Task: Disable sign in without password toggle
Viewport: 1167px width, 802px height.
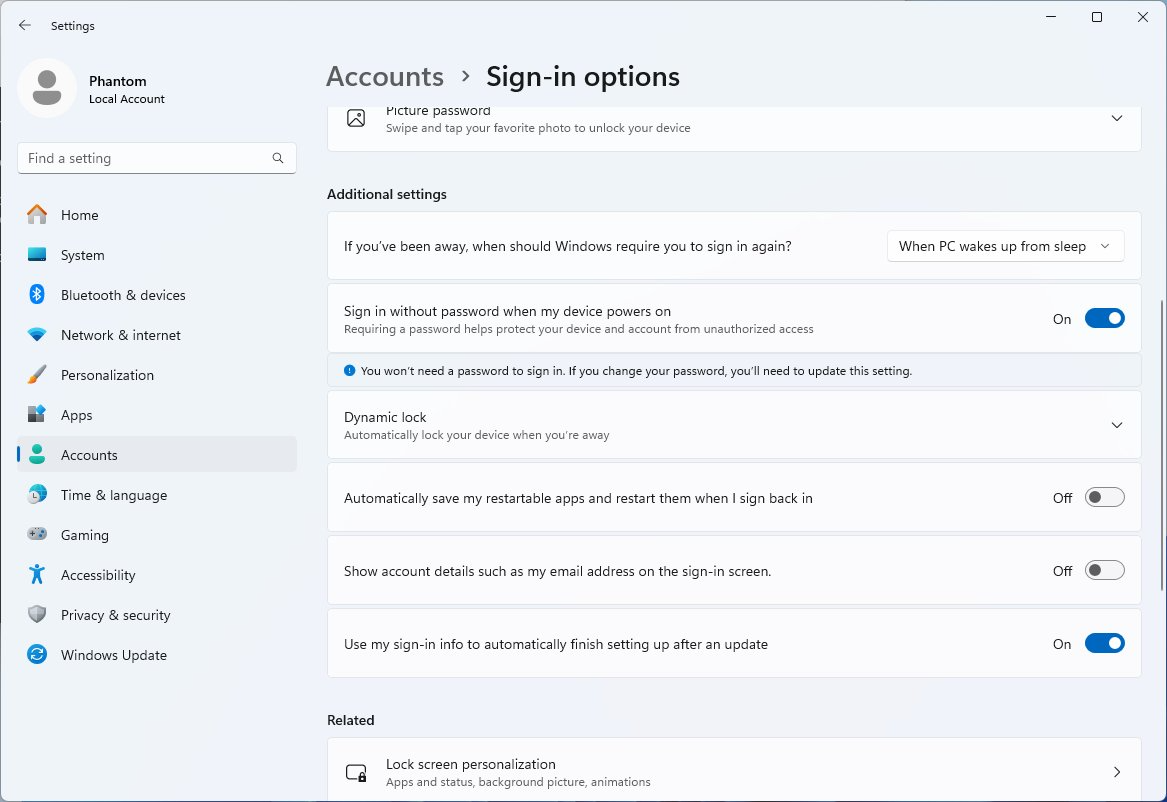Action: pos(1104,319)
